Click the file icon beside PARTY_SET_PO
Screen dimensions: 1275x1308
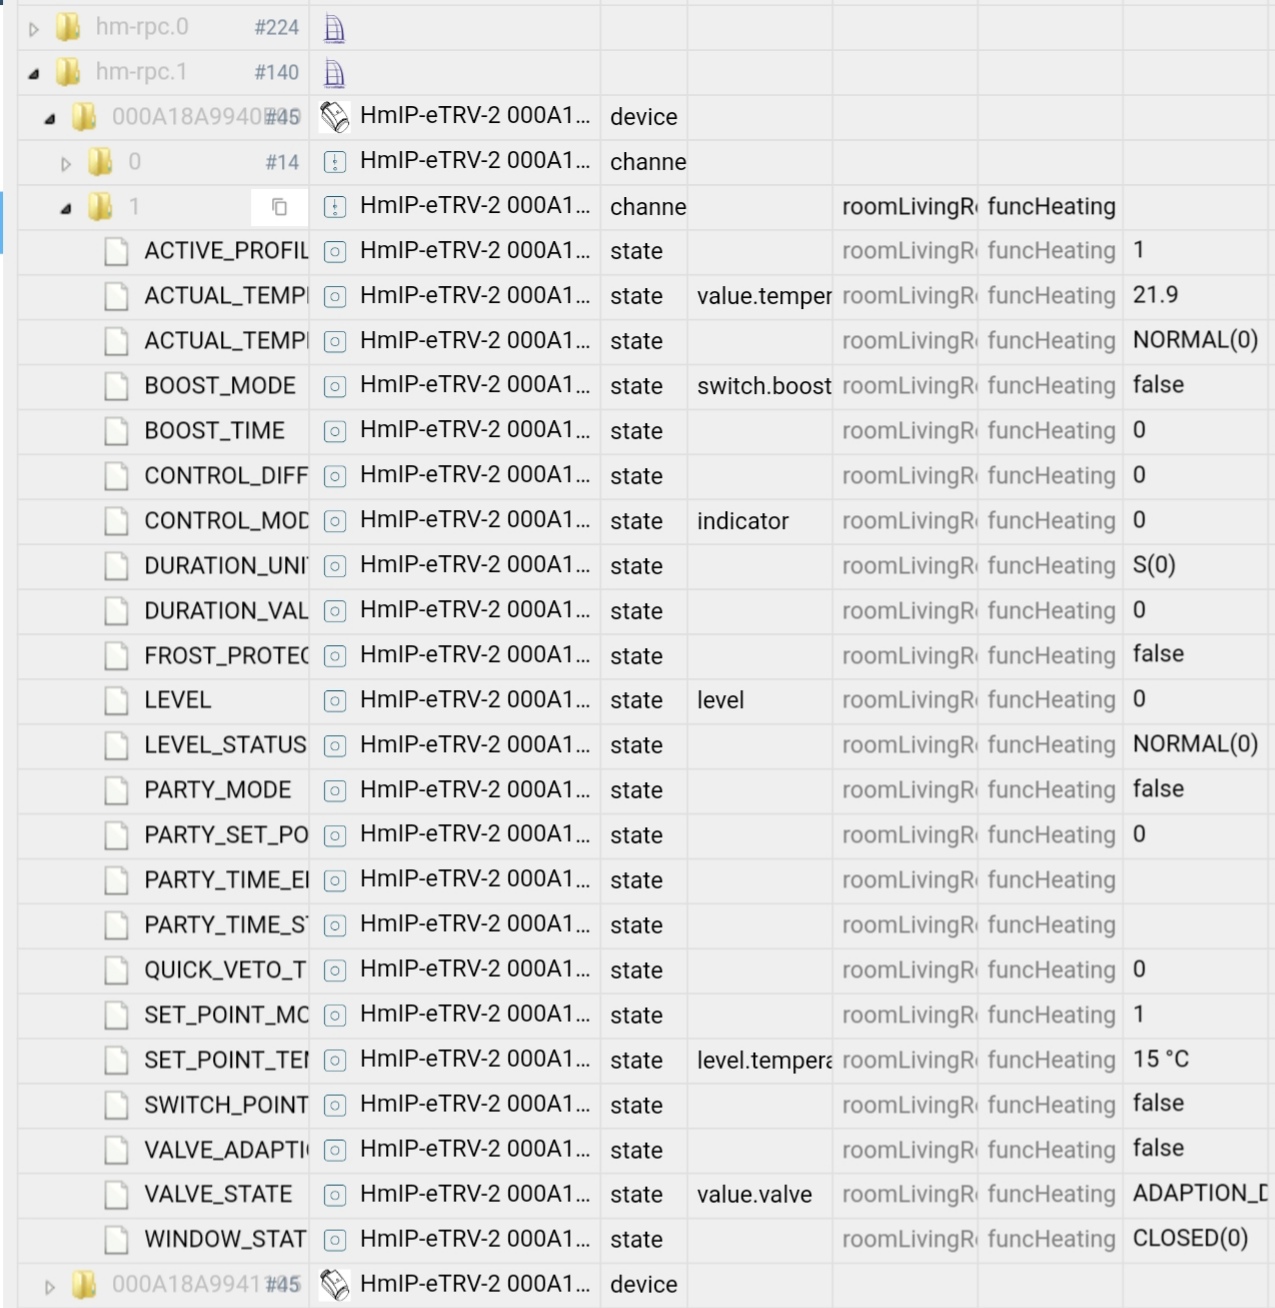[117, 835]
